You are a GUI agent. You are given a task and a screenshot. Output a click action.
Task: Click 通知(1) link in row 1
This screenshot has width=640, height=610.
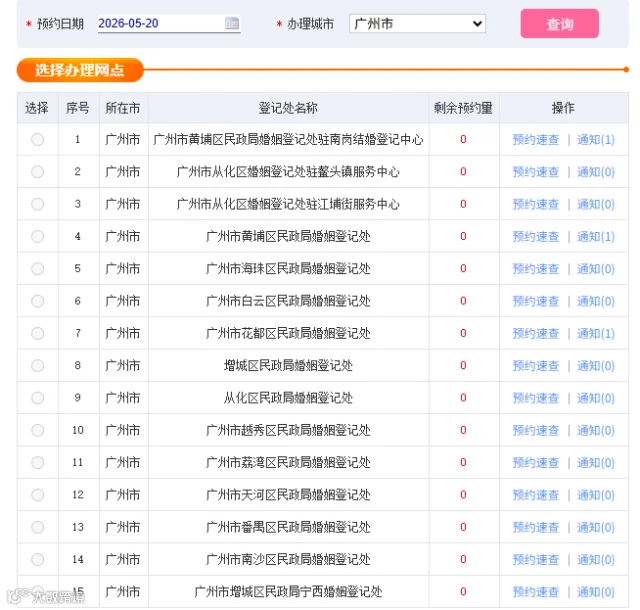[x=596, y=140]
